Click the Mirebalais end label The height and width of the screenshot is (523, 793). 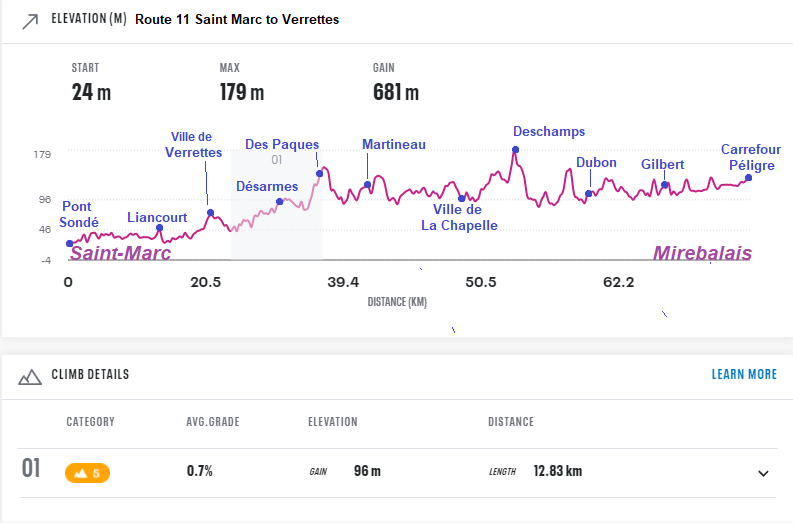pos(702,253)
